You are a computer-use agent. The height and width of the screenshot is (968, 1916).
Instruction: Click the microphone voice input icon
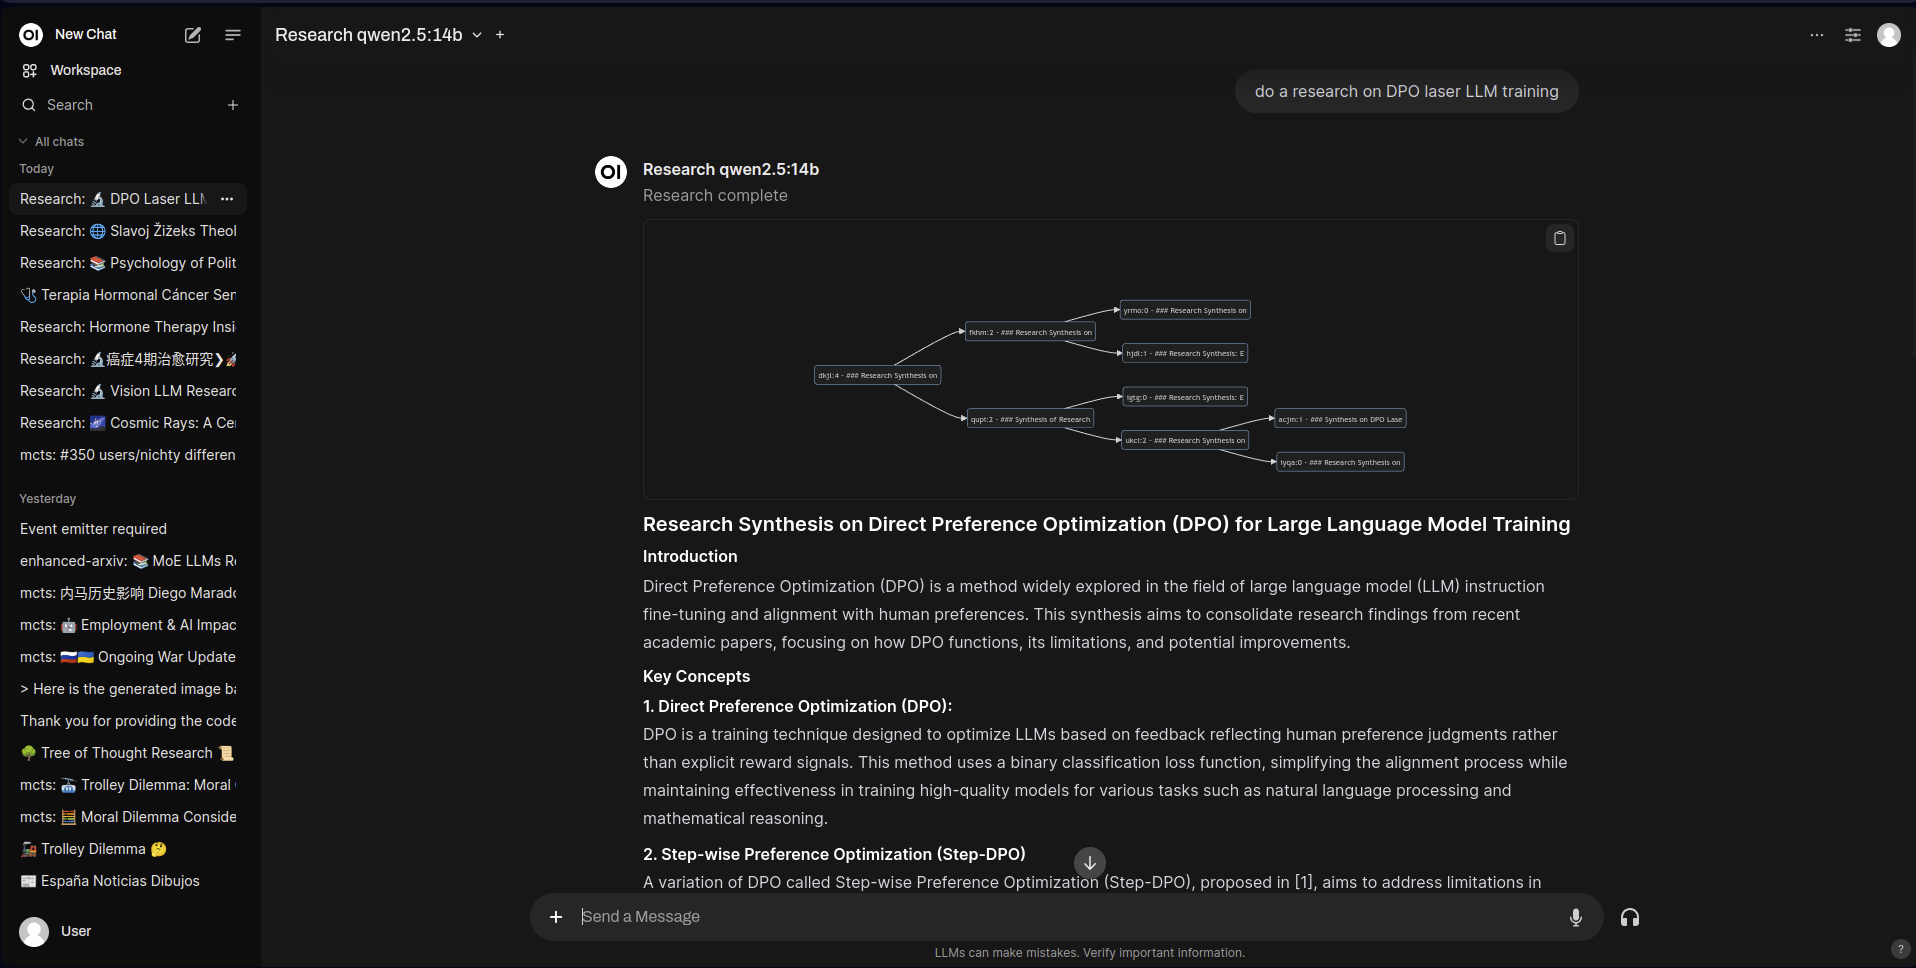(1575, 917)
